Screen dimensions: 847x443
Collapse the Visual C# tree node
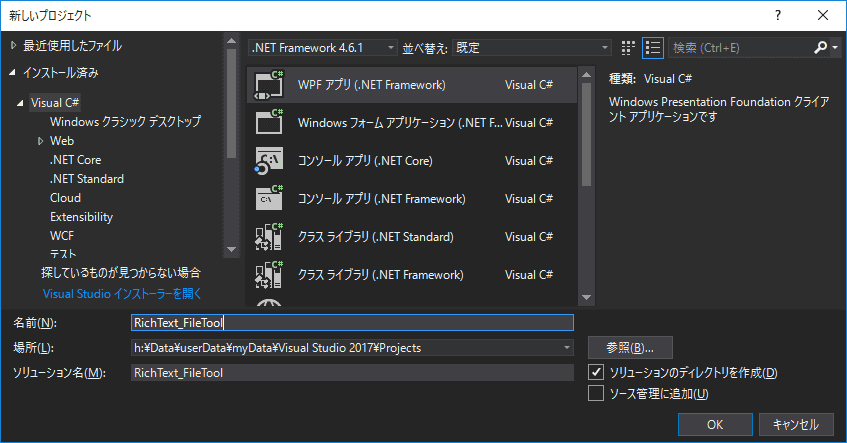[x=20, y=103]
